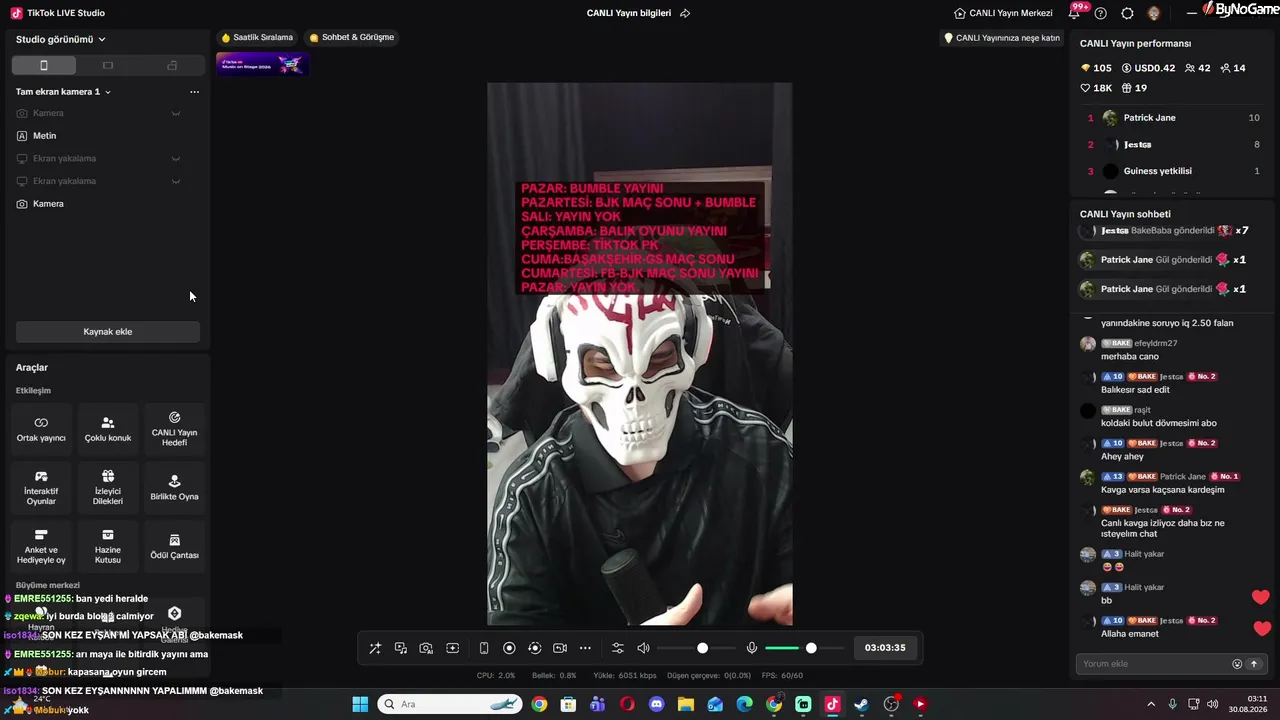Open Steam from the taskbar
This screenshot has width=1280, height=720.
click(861, 704)
